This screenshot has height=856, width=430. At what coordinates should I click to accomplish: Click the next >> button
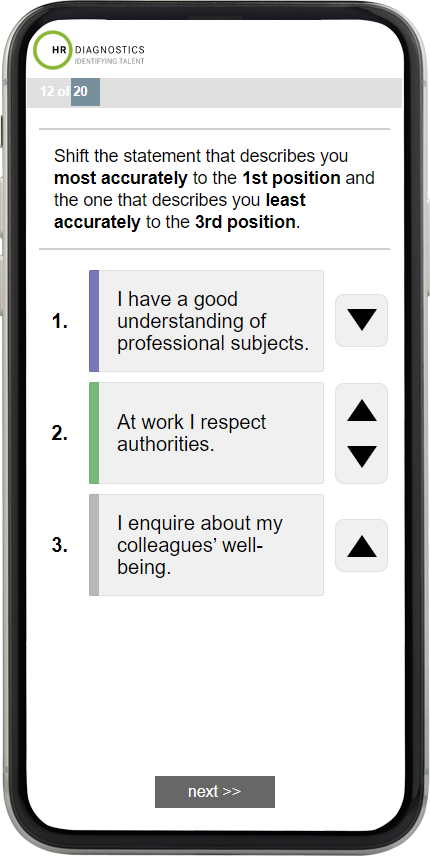point(214,792)
